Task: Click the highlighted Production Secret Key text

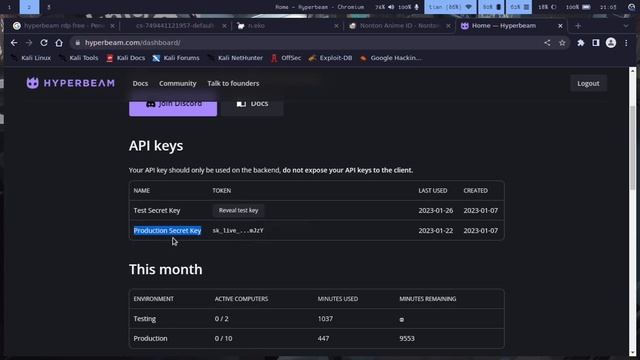Action: pos(167,231)
